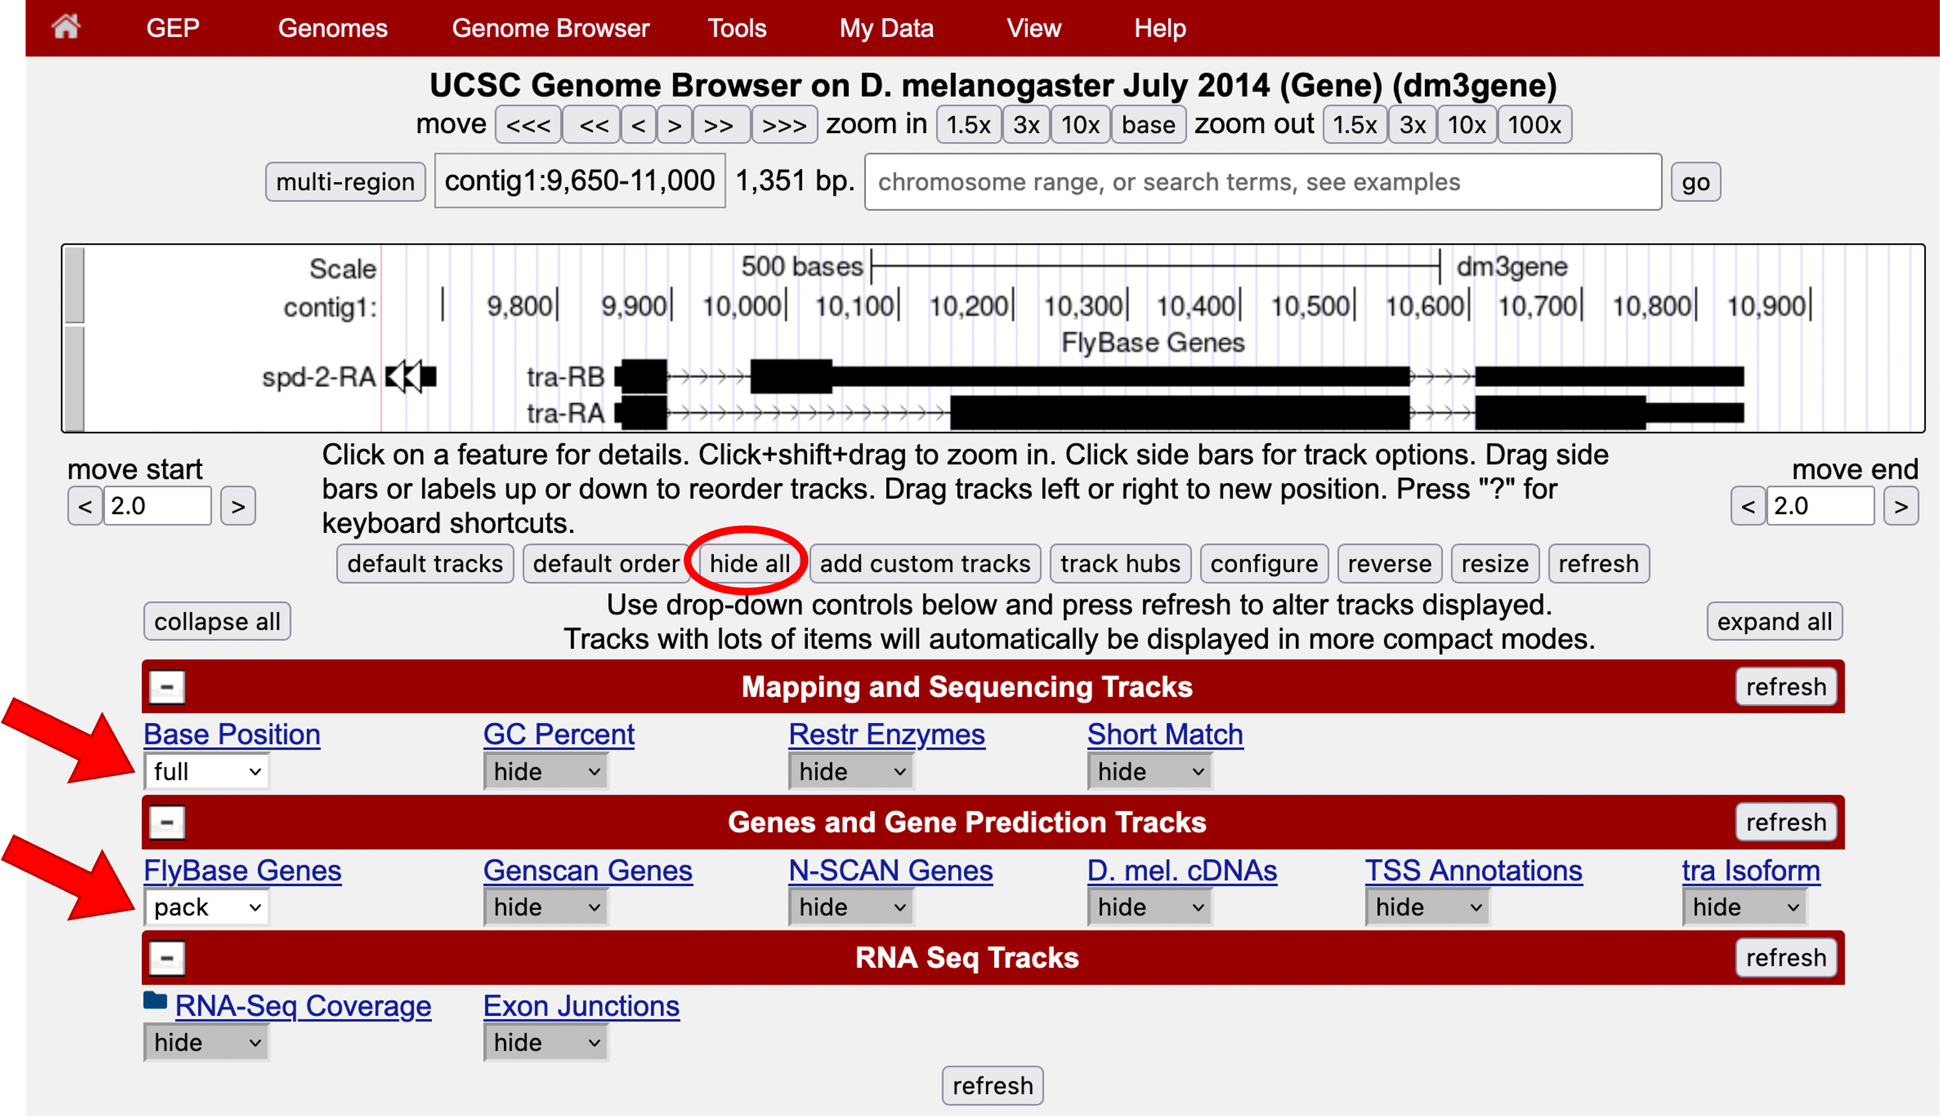The image size is (1940, 1117).
Task: Open the tra Isoform track link
Action: coord(1751,870)
